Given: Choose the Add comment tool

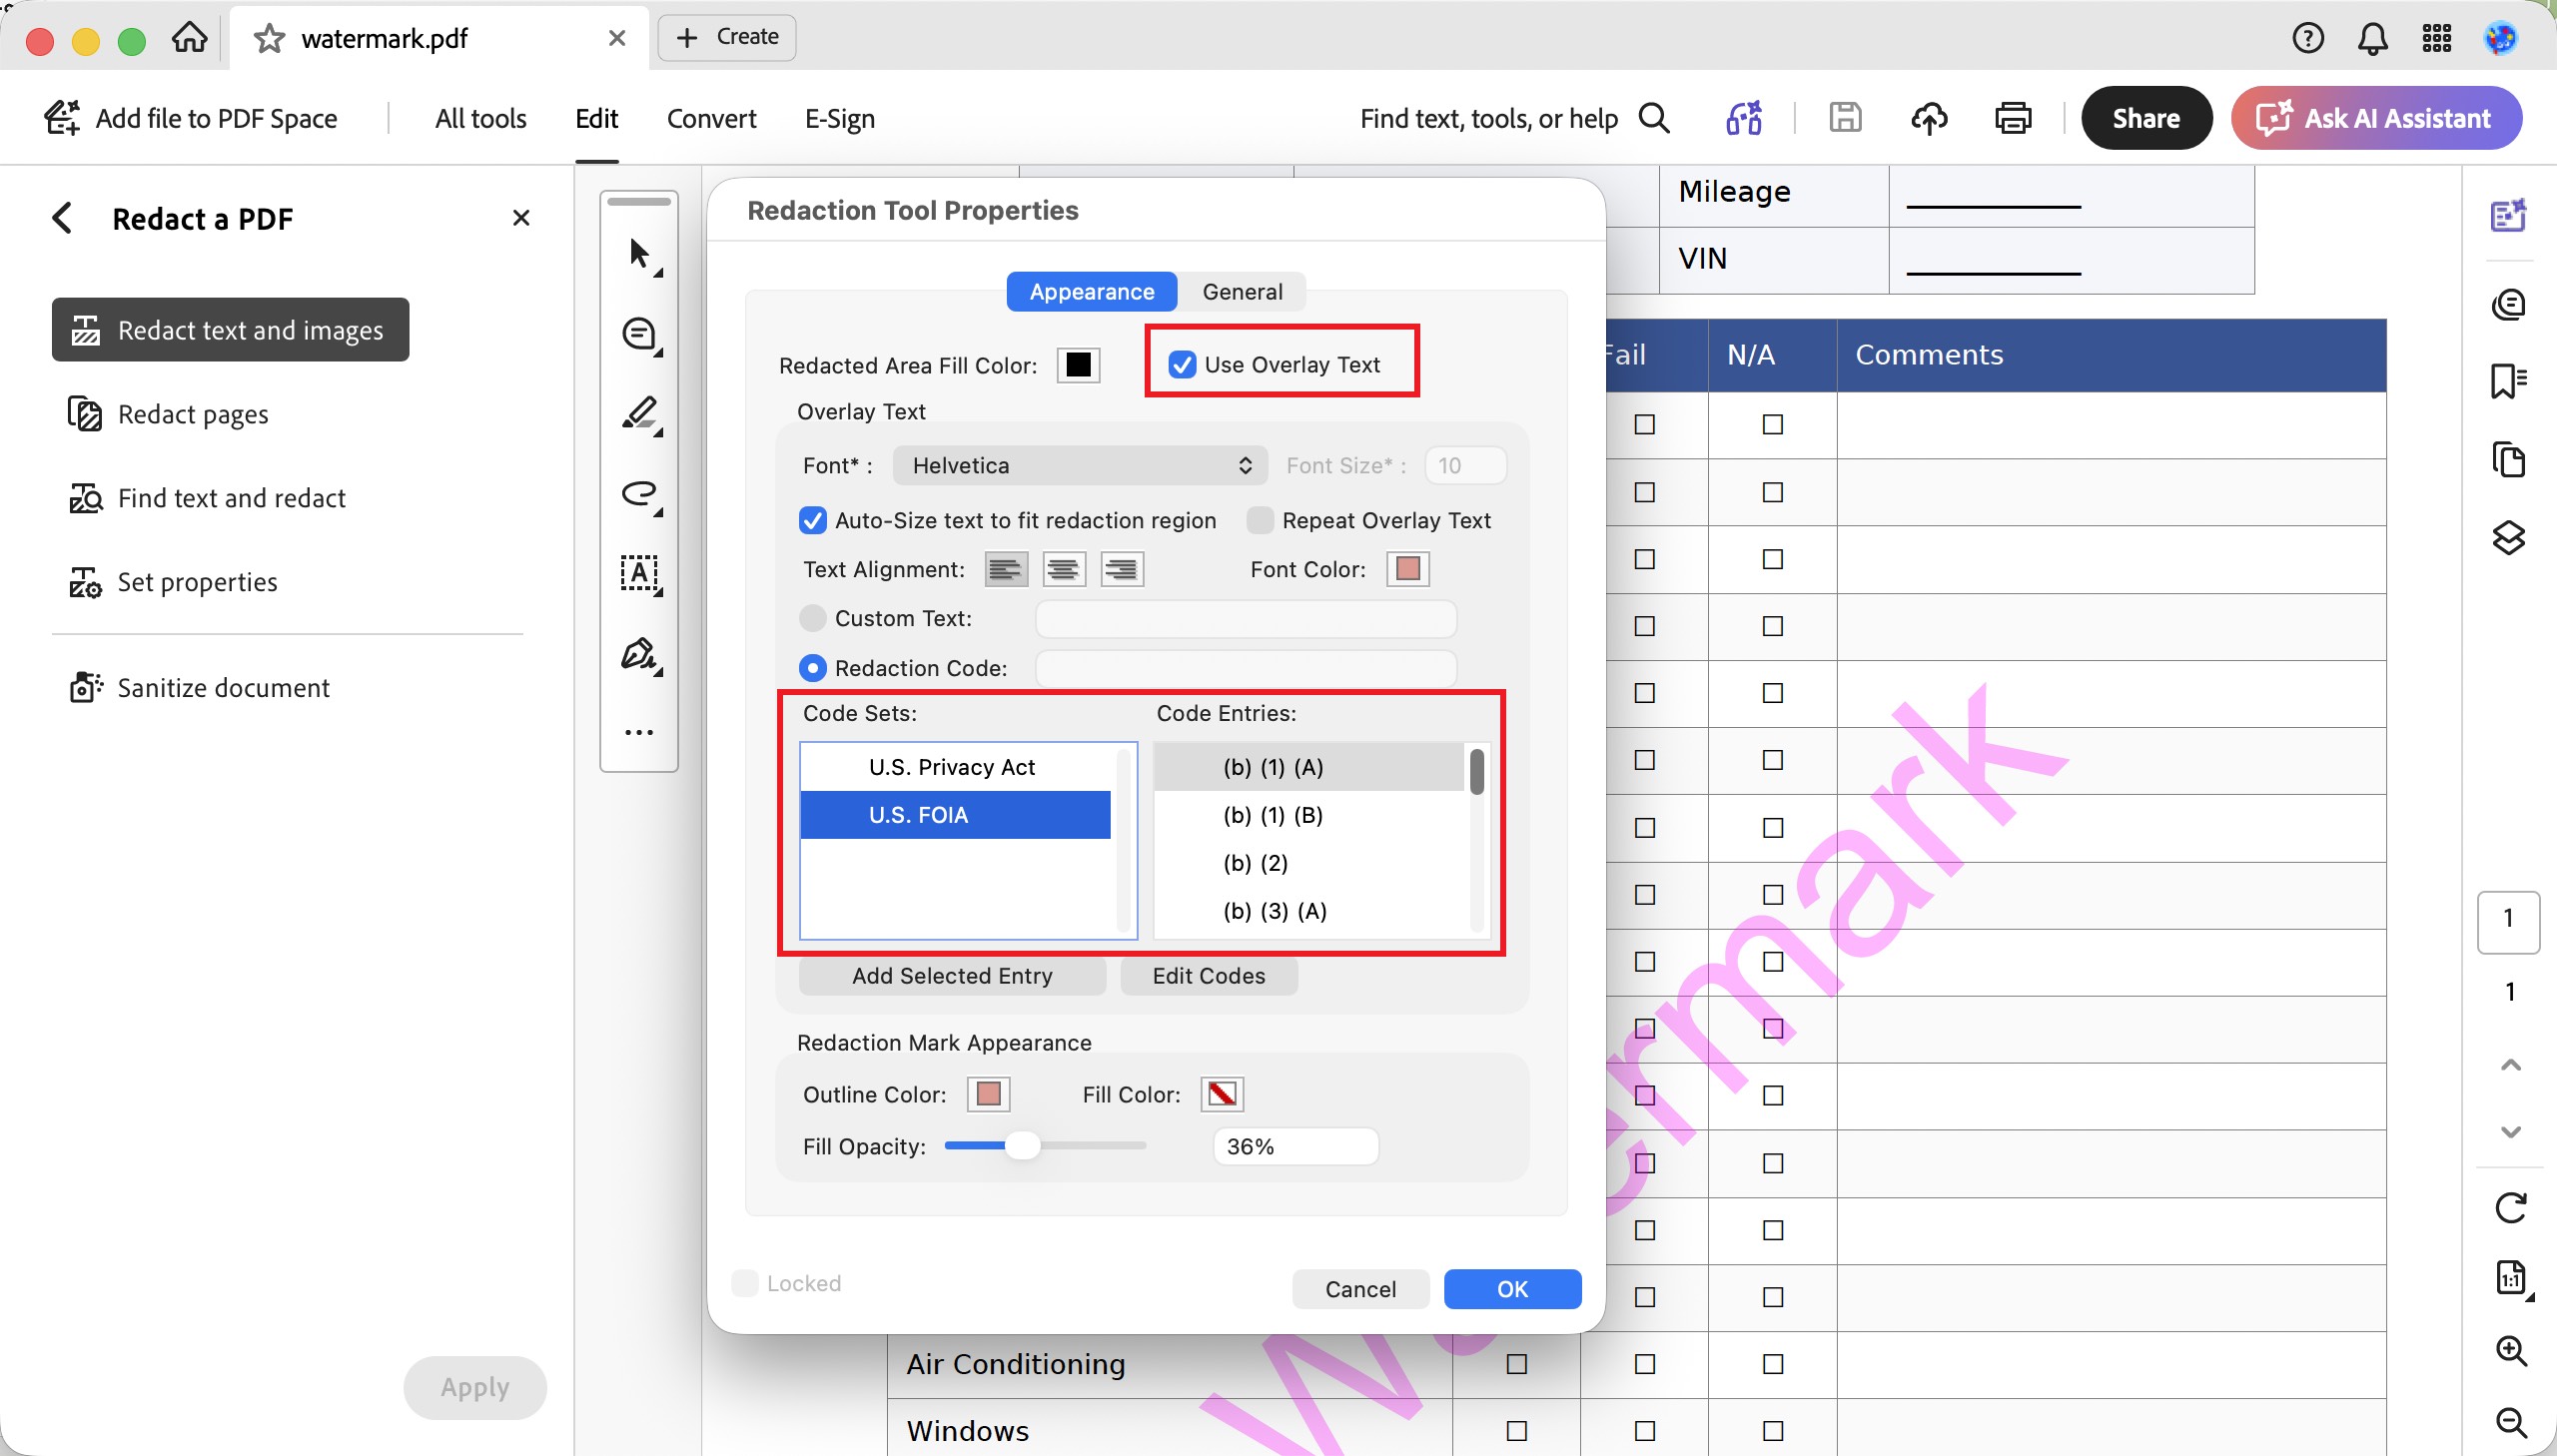Looking at the screenshot, I should 639,334.
